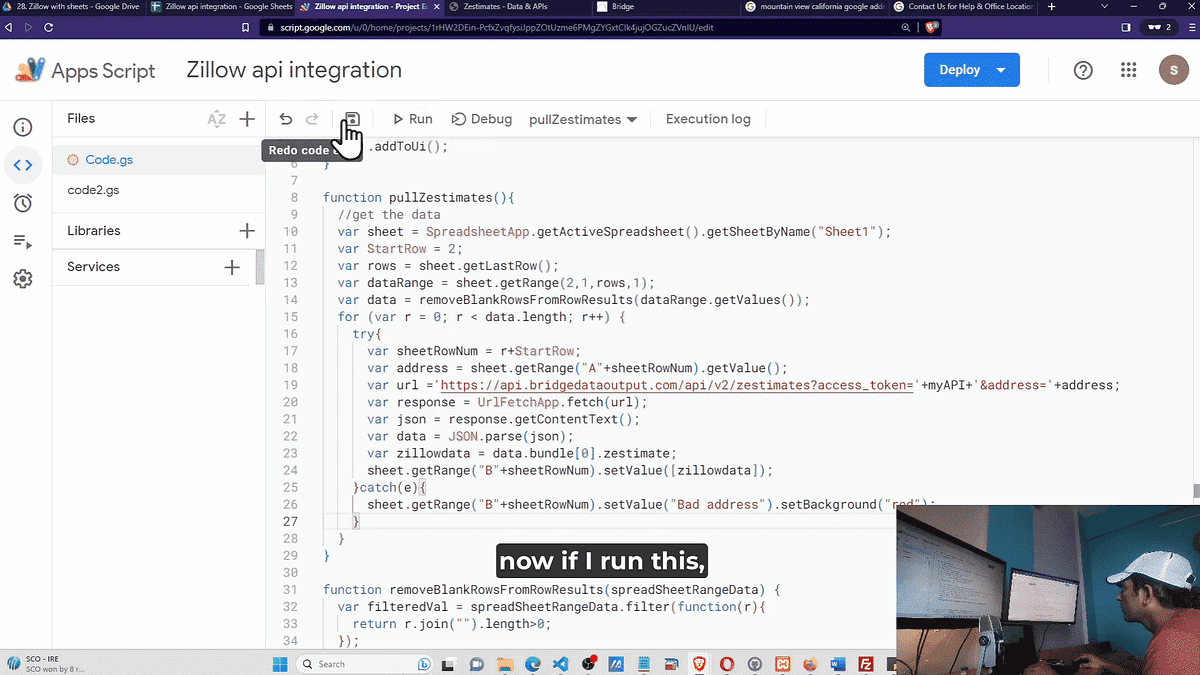Select the Editor code icon in sidebar

[23, 165]
